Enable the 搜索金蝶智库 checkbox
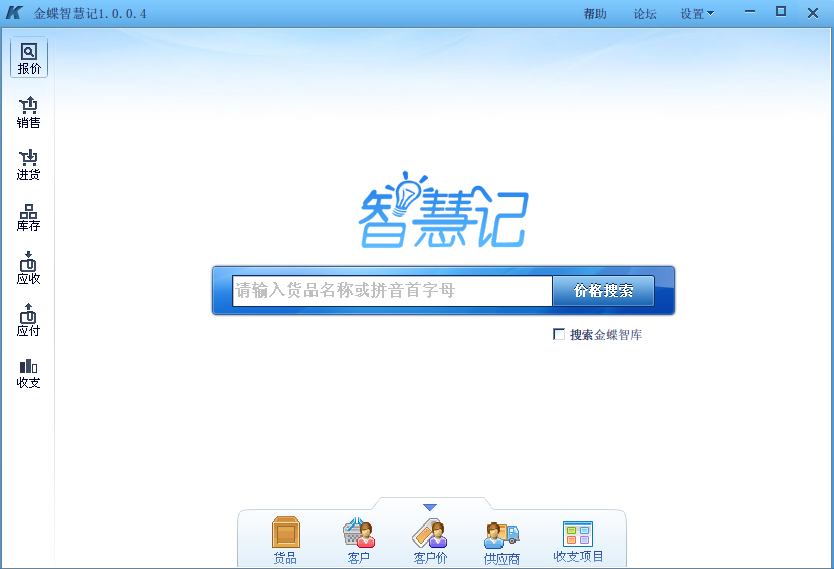834x569 pixels. point(558,334)
